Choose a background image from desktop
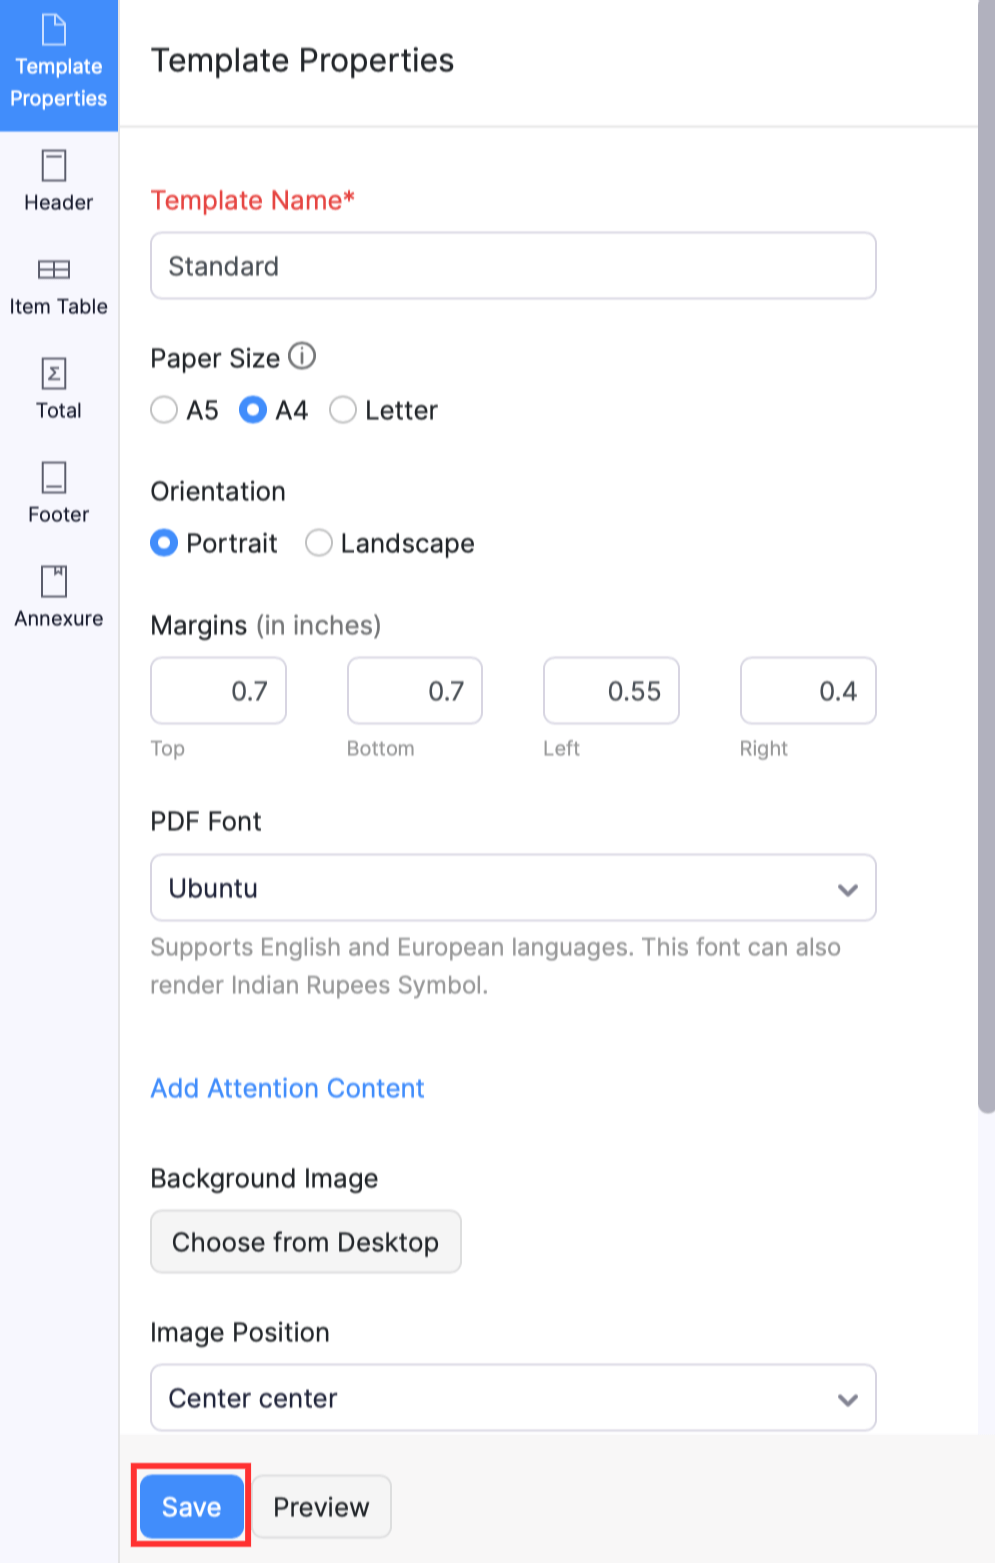This screenshot has height=1563, width=995. (x=305, y=1241)
